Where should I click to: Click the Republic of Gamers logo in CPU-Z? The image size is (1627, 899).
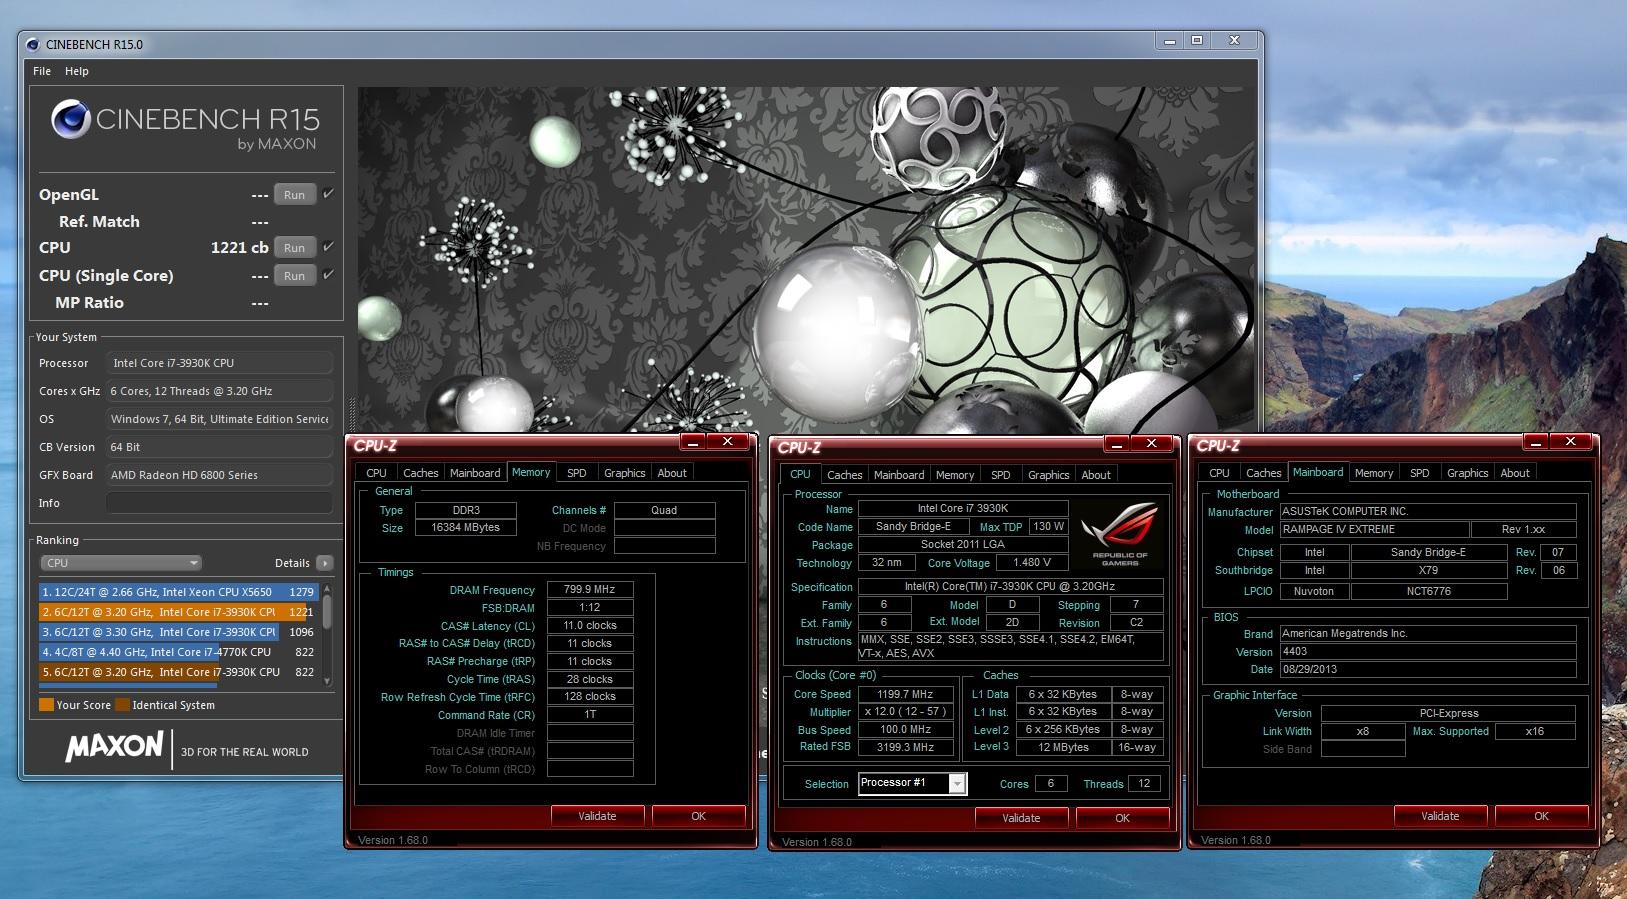[x=1120, y=533]
